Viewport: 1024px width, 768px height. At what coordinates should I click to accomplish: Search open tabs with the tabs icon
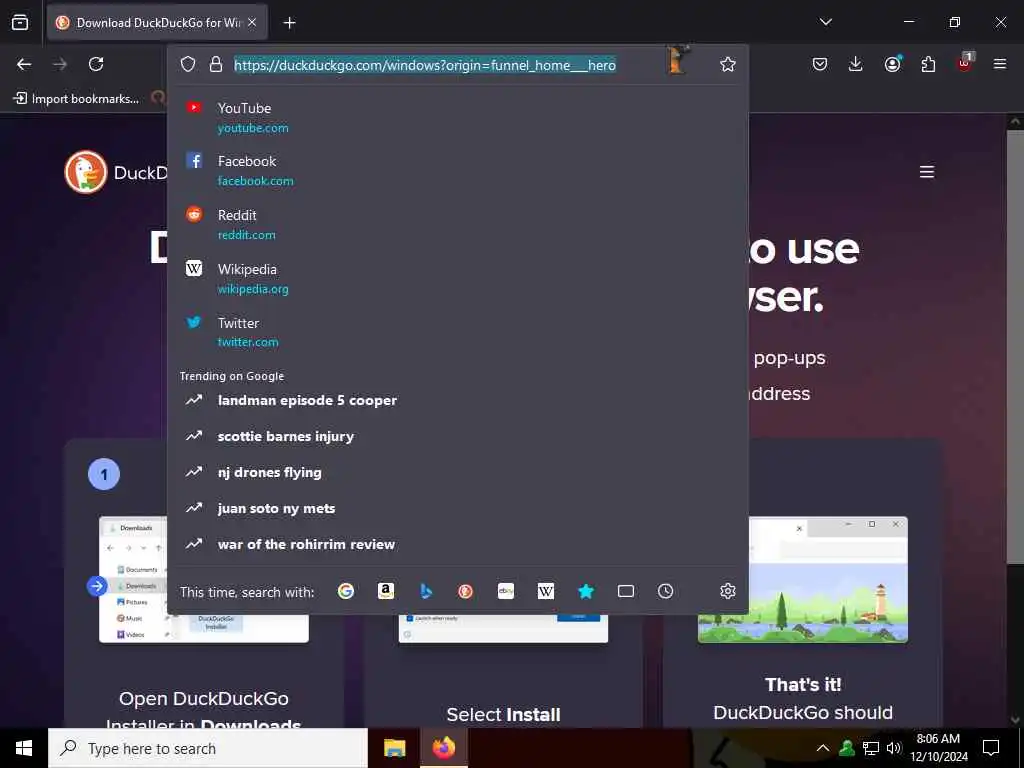click(626, 591)
